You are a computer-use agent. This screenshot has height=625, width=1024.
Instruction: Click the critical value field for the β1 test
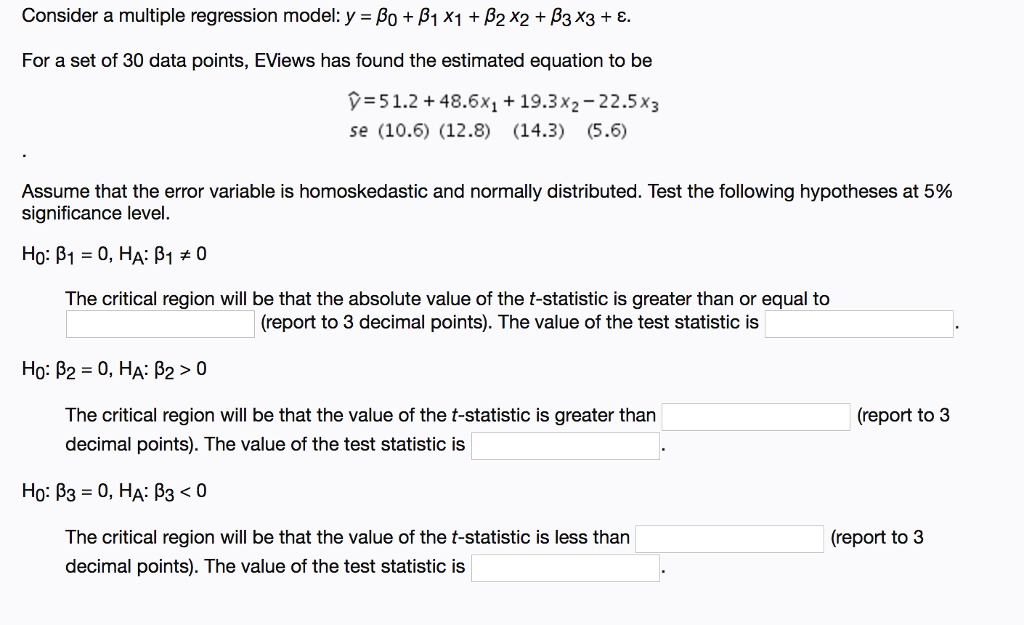160,324
